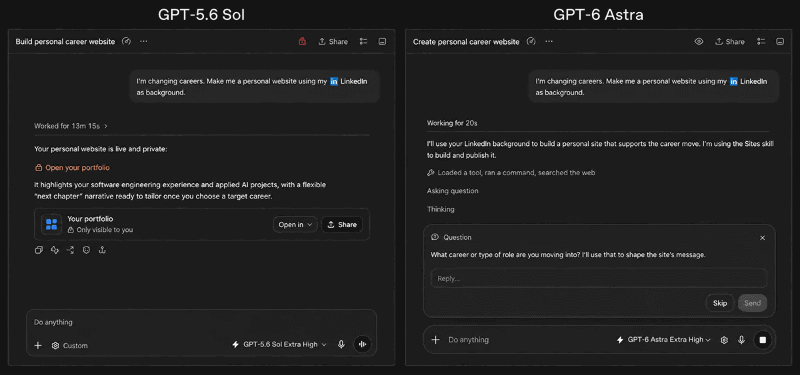
Task: Click the export upload icon below the portfolio card
Action: 102,250
